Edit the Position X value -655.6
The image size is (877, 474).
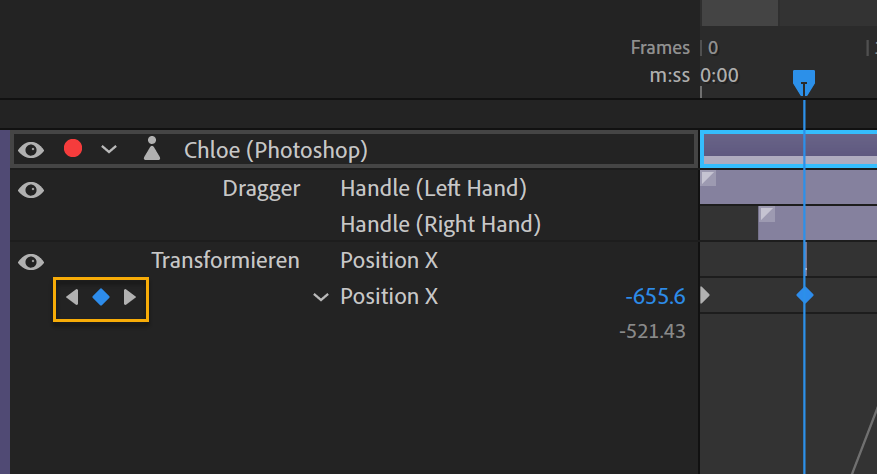click(655, 297)
